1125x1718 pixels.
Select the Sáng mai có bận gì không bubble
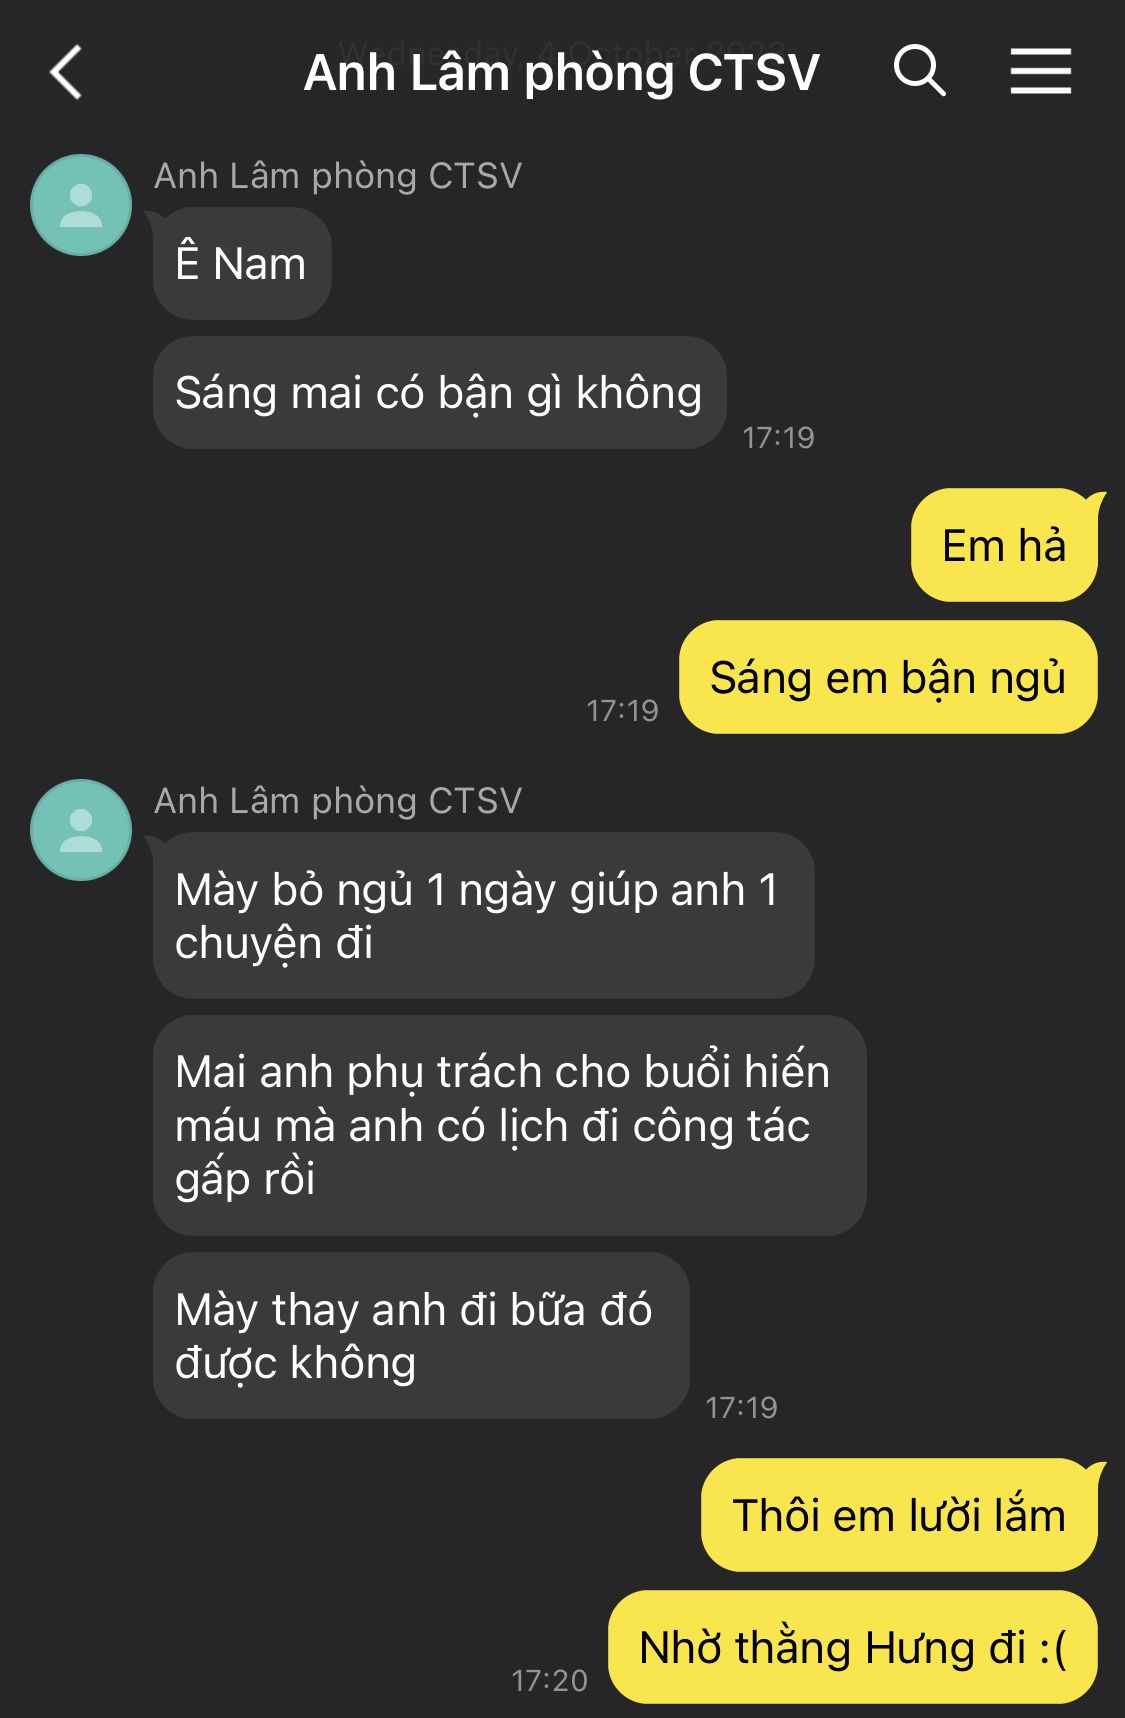tap(439, 393)
